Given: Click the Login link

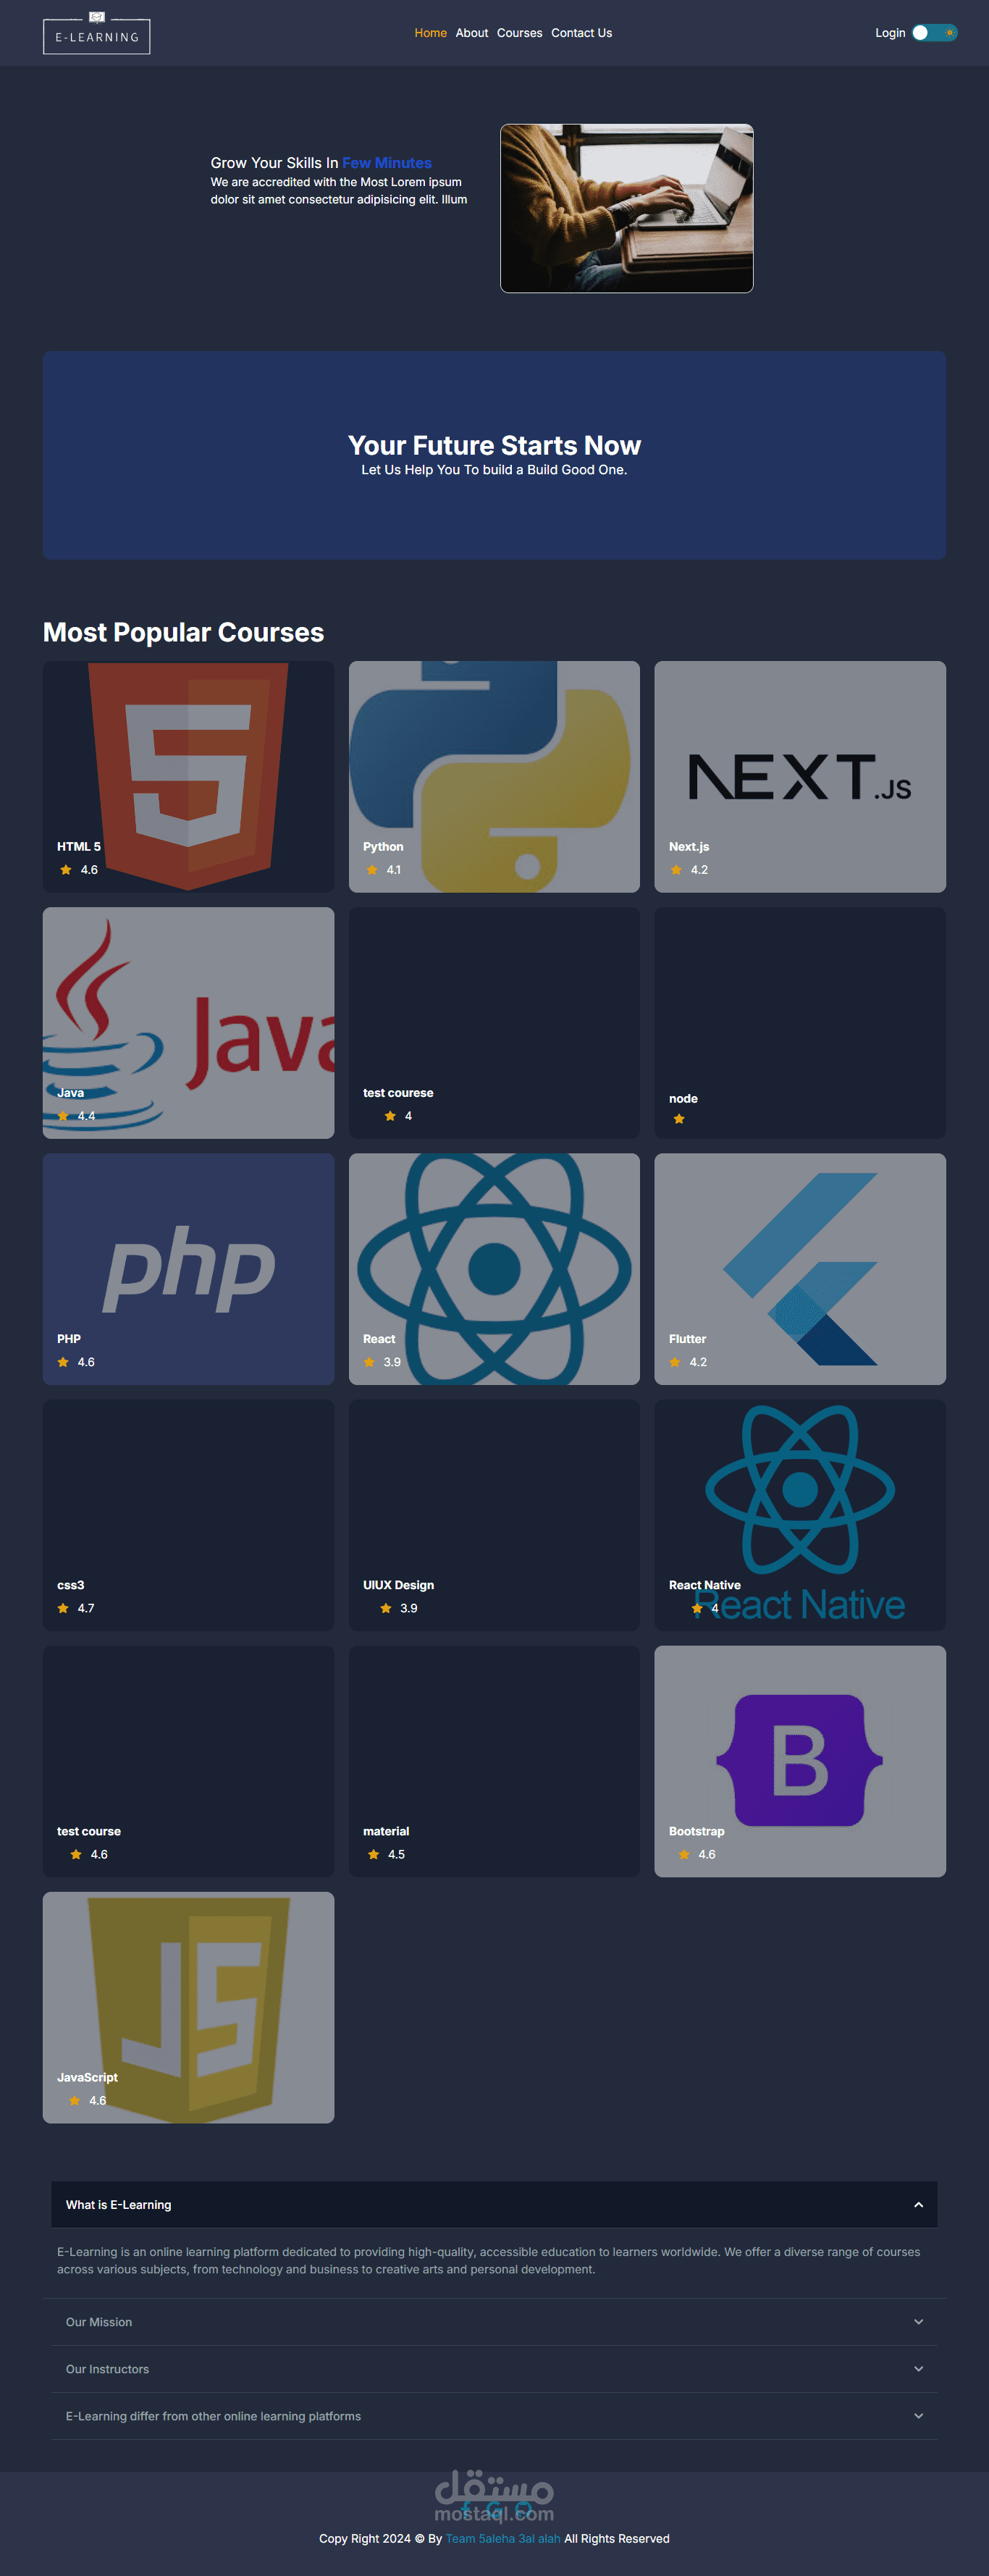Looking at the screenshot, I should coord(890,33).
